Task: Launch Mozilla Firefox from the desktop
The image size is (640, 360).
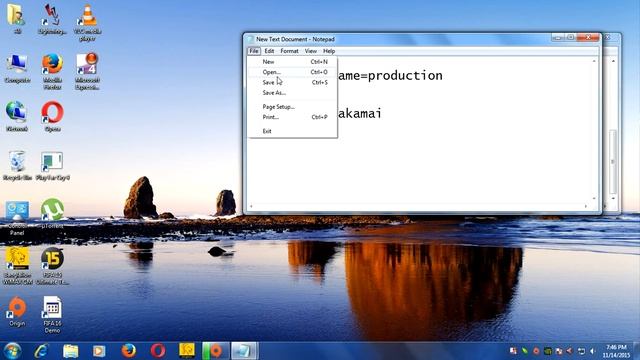Action: point(52,71)
